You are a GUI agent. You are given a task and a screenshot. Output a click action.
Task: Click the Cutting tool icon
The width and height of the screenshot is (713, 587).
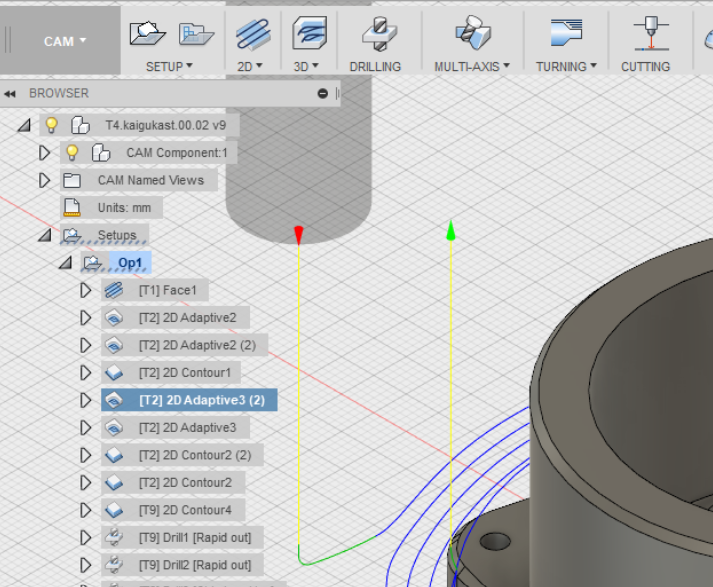point(651,33)
